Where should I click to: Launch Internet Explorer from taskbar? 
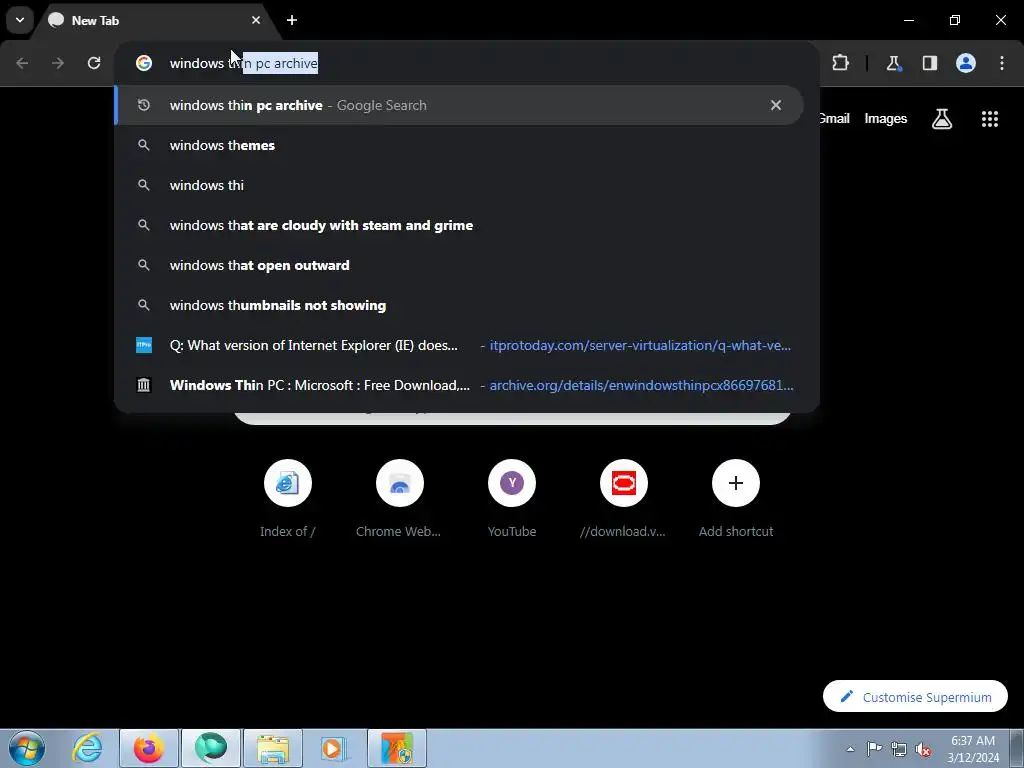(x=87, y=748)
